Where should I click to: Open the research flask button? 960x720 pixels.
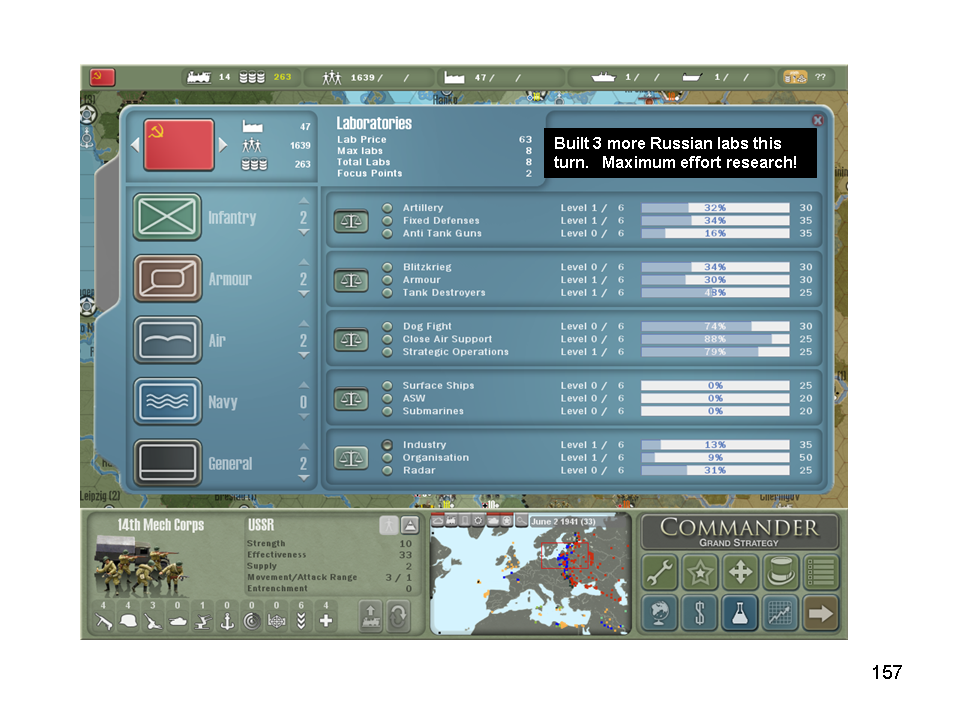click(740, 613)
